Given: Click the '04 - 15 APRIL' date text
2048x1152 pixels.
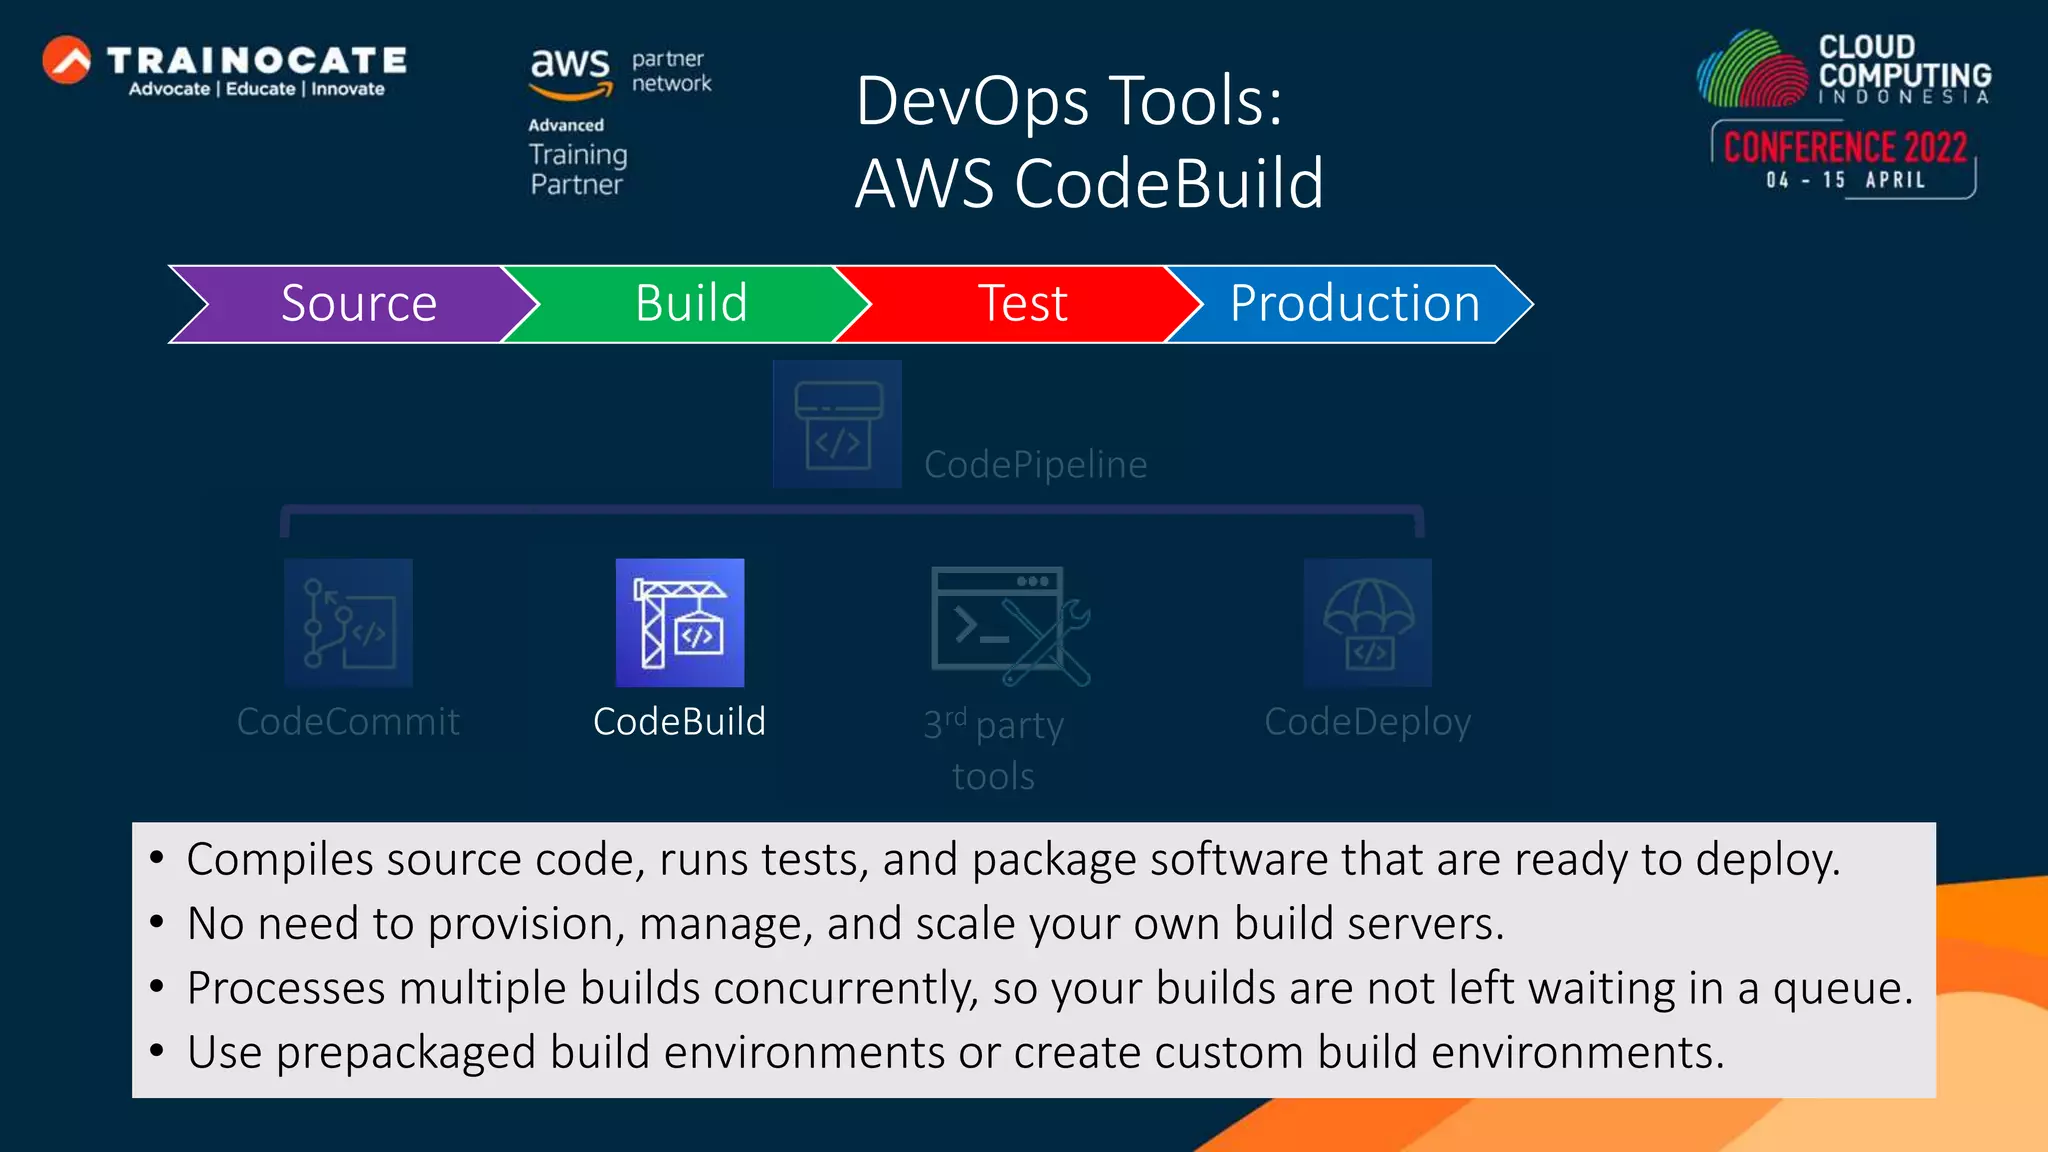Looking at the screenshot, I should coord(1845,180).
